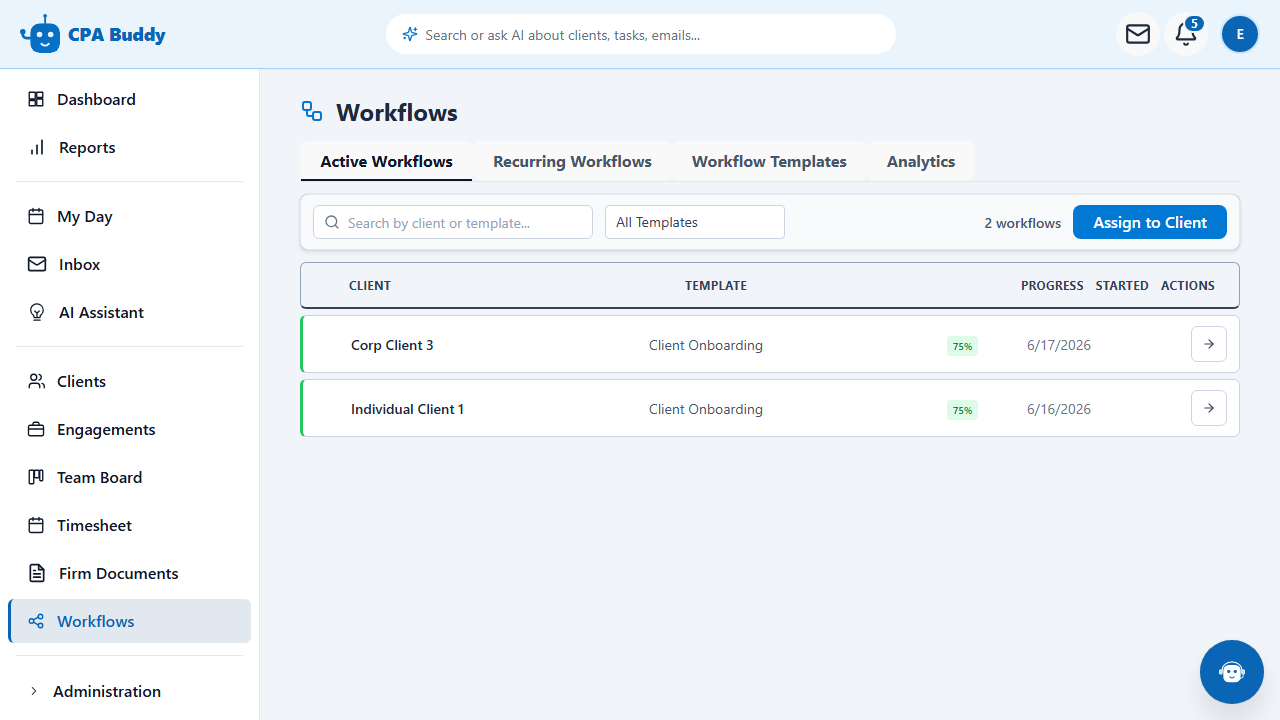1280x720 pixels.
Task: Go to the Engagements sidebar link
Action: [129, 429]
